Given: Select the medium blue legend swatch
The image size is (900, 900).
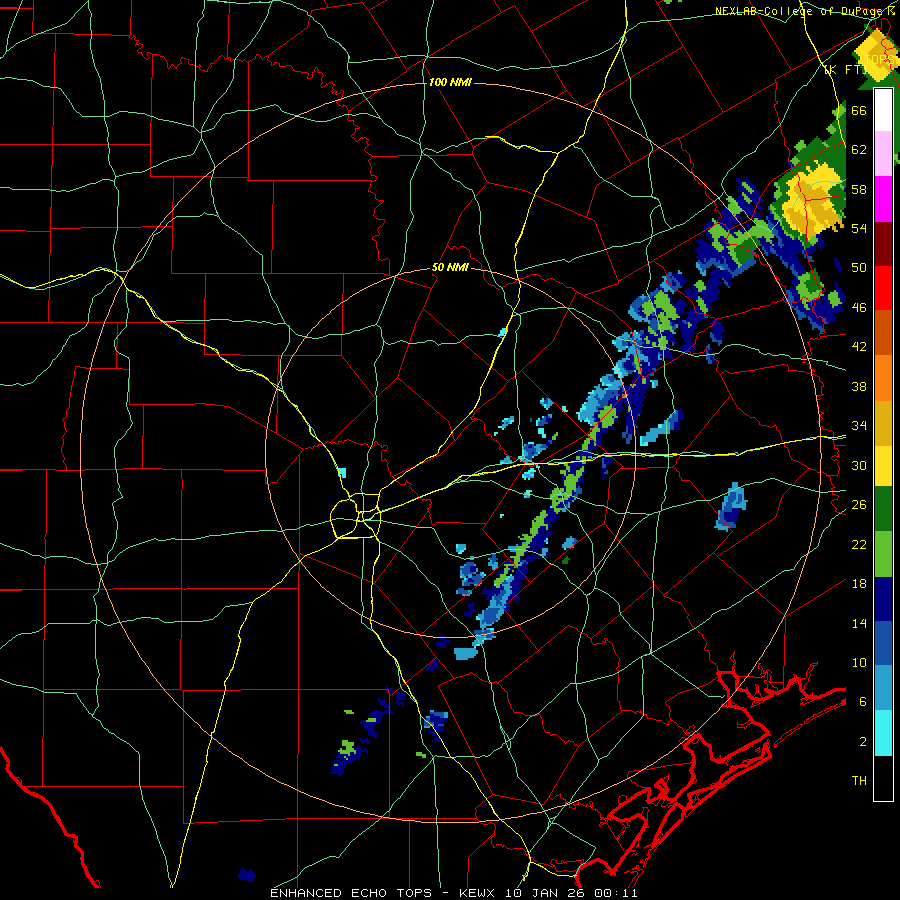Looking at the screenshot, I should (x=883, y=643).
